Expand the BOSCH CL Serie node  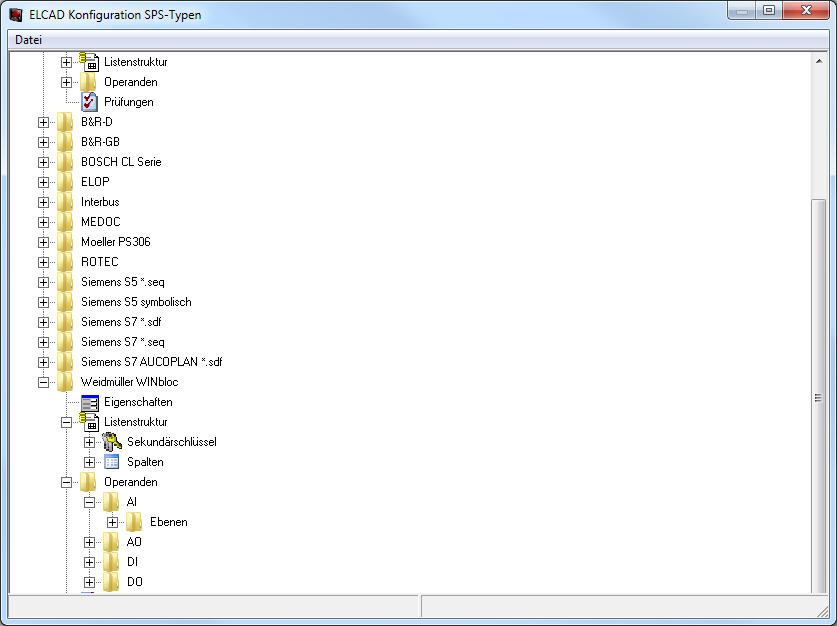click(43, 162)
